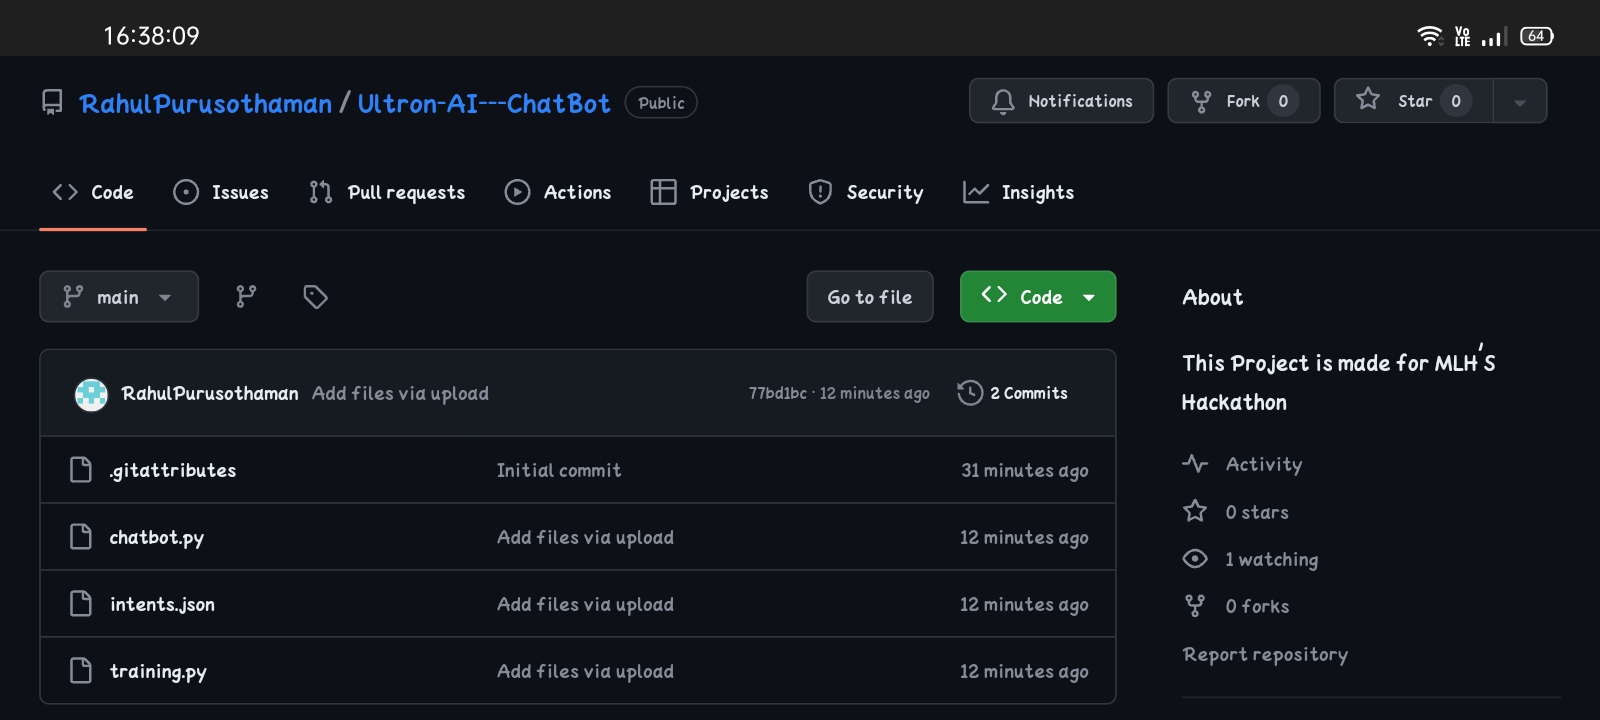Click the commit history clock icon
The height and width of the screenshot is (720, 1600).
[x=969, y=393]
